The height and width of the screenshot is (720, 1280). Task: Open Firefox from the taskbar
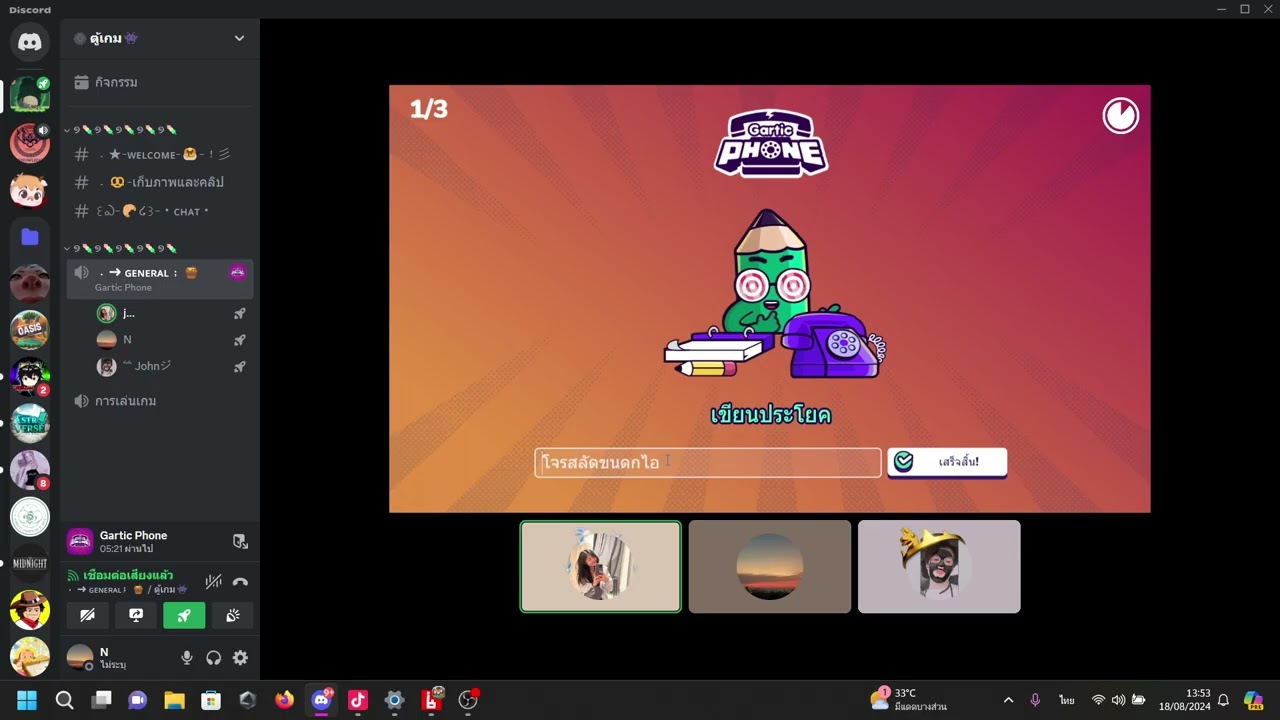pyautogui.click(x=285, y=700)
